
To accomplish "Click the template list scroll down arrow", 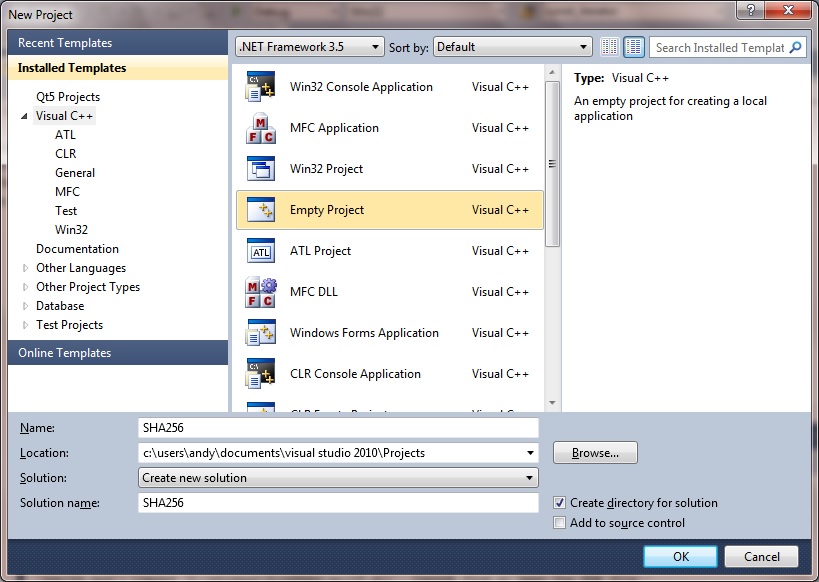I will point(552,403).
